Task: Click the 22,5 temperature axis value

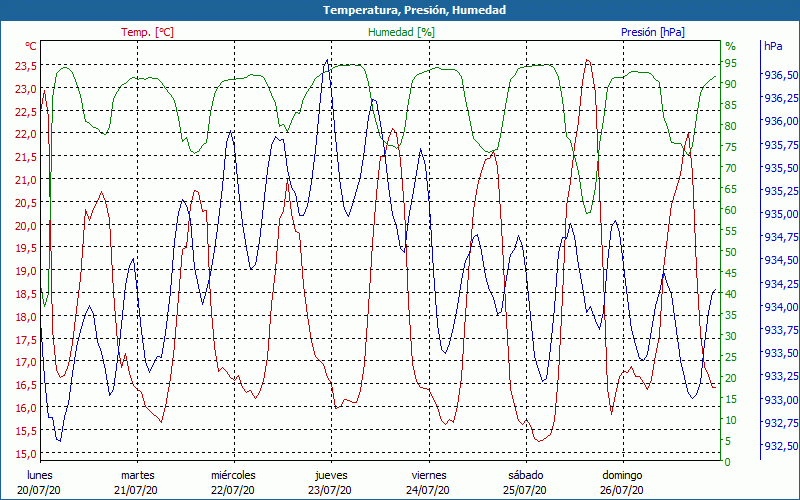Action: 25,111
